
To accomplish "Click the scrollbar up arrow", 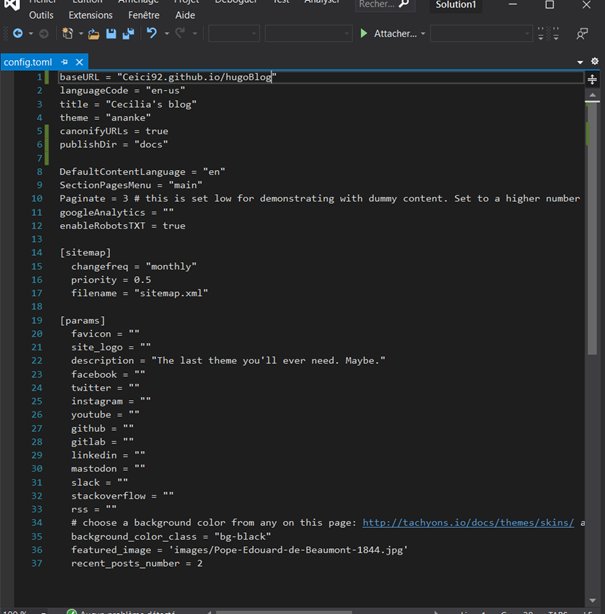I will [592, 95].
